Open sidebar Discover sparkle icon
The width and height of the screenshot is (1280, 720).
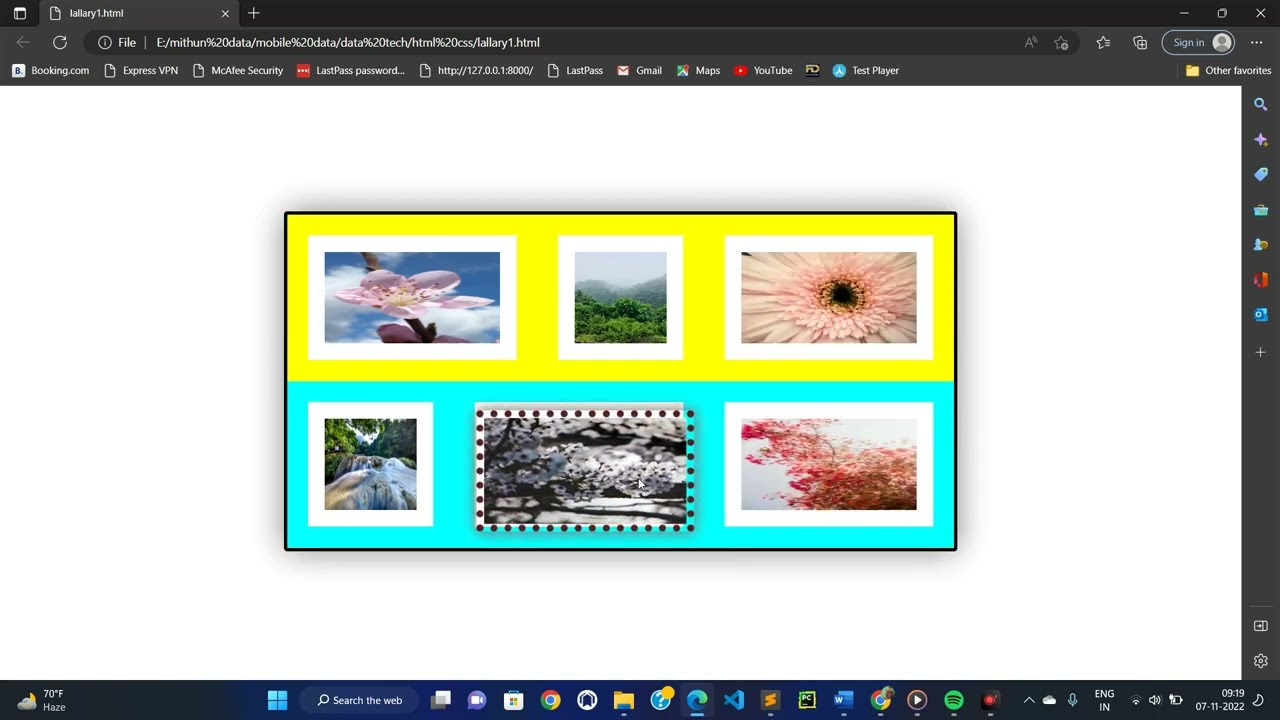(x=1261, y=139)
